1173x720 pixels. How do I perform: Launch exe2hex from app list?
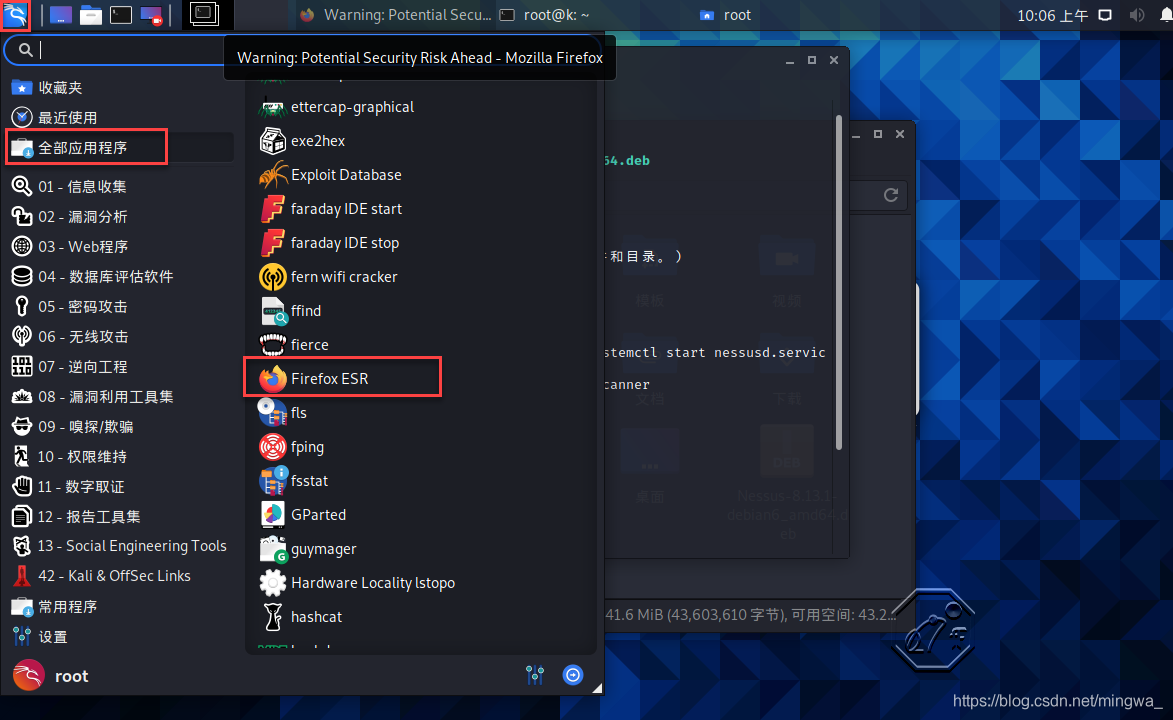pyautogui.click(x=420, y=141)
